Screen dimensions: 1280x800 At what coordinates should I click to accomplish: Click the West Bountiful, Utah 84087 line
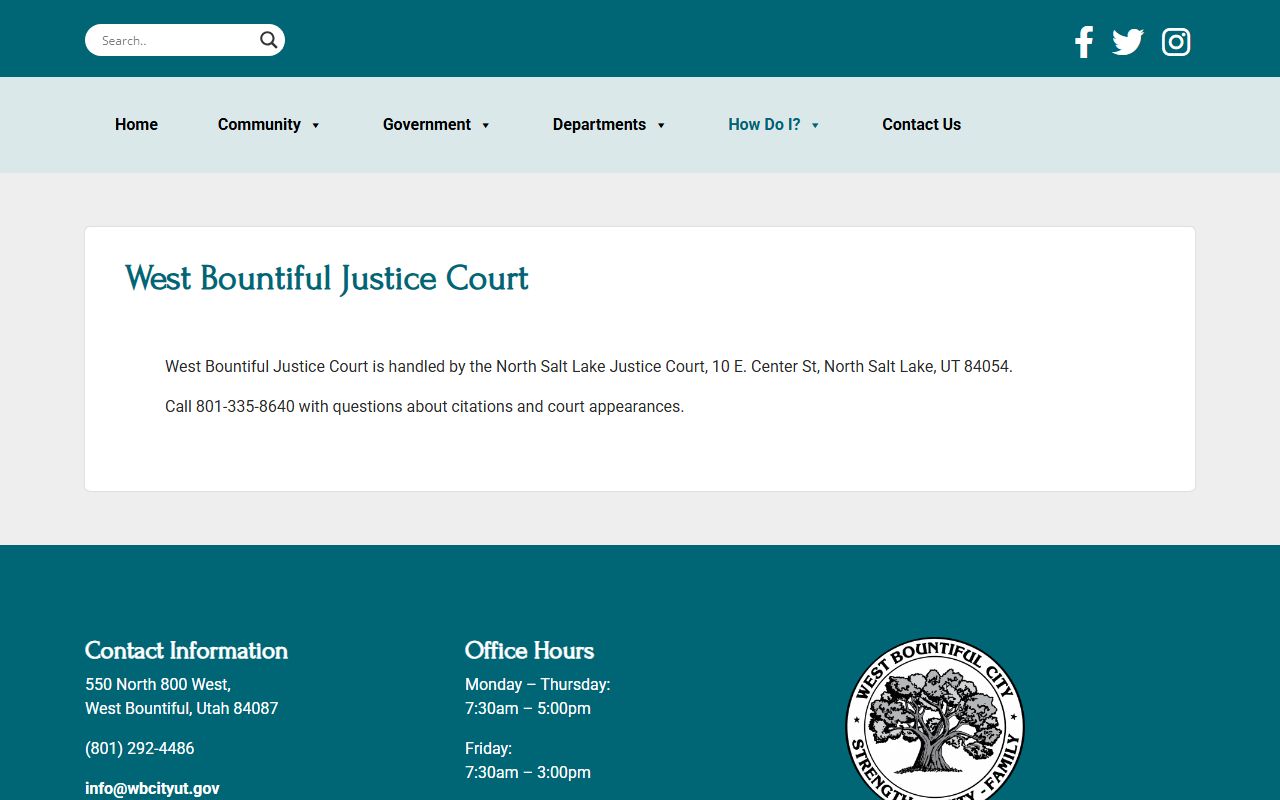182,708
